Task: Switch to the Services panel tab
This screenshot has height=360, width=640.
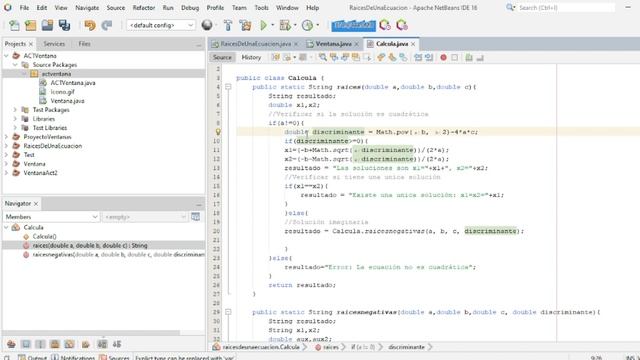Action: click(x=54, y=44)
